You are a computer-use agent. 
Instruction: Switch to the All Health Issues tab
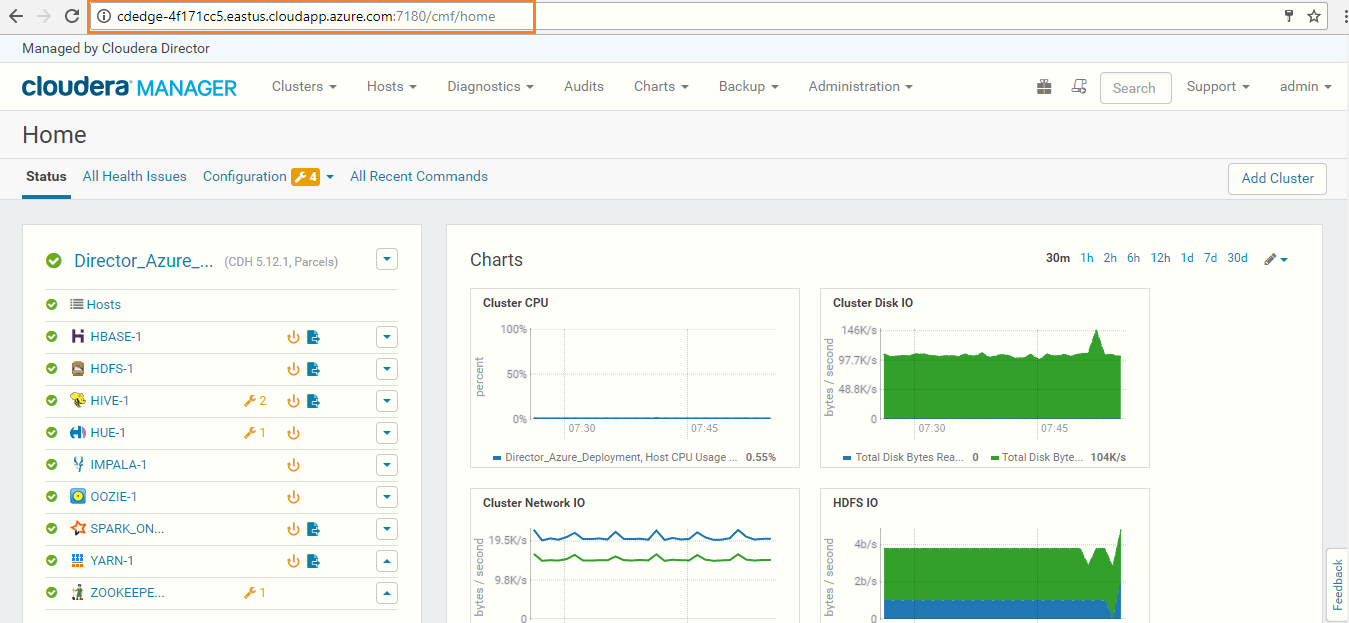(135, 177)
